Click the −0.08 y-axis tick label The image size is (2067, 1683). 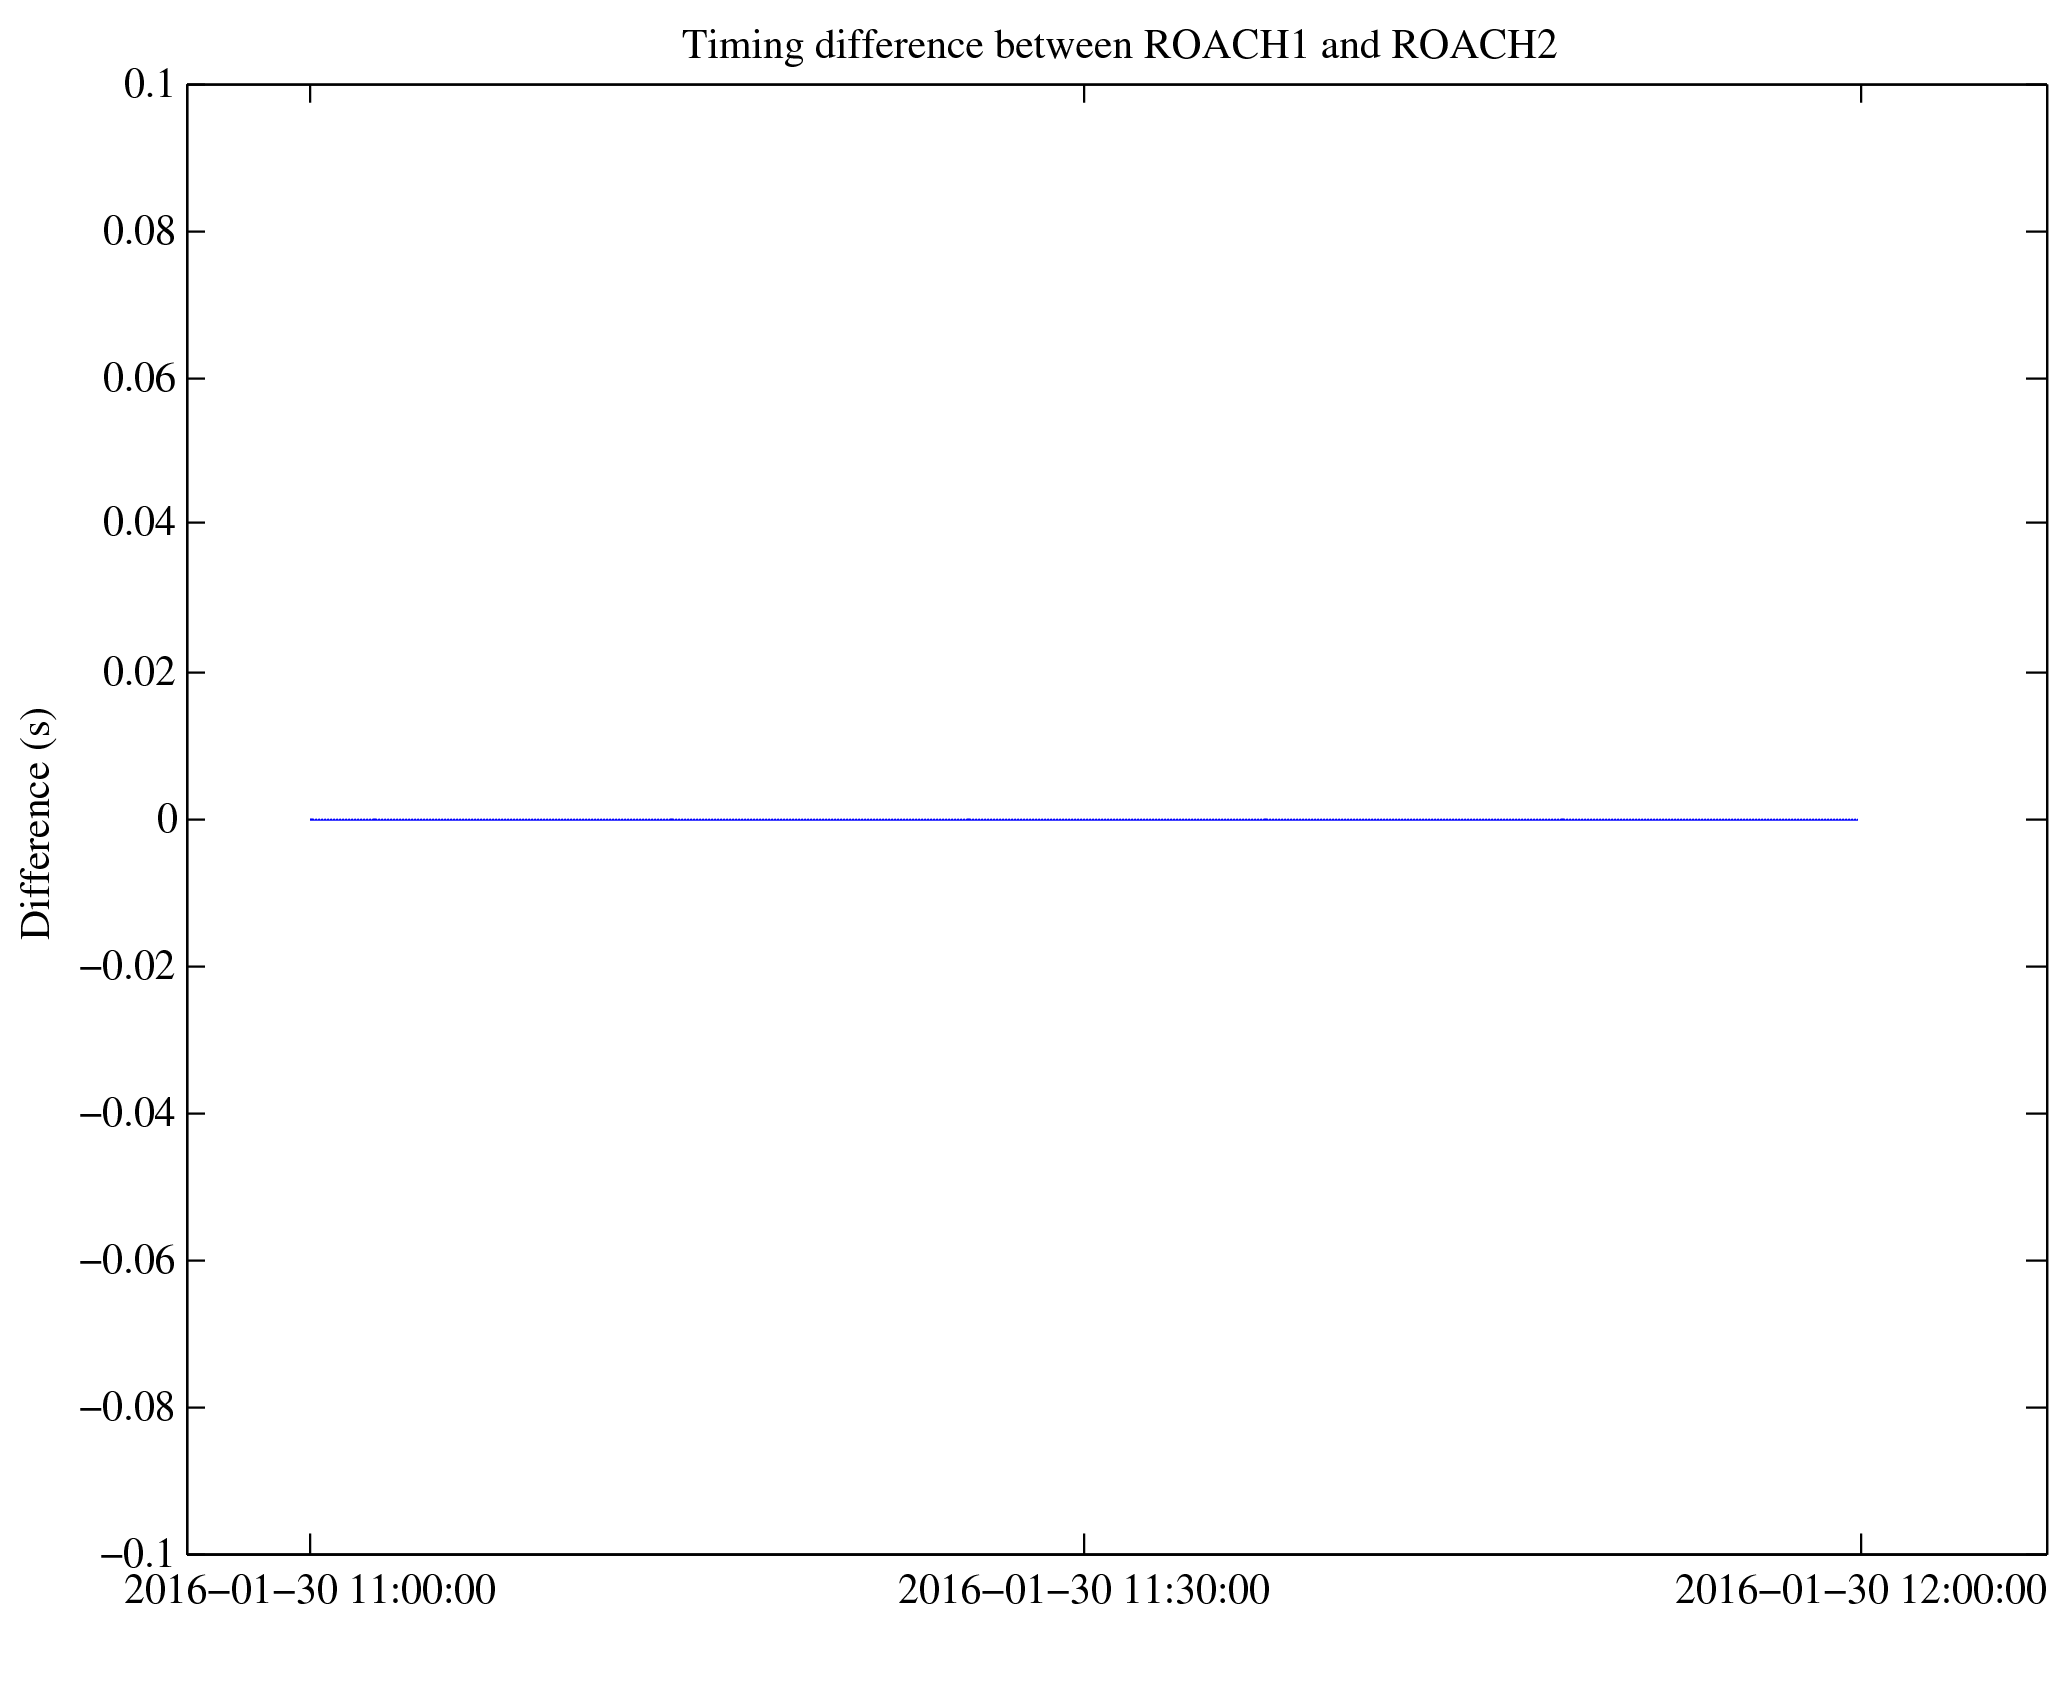coord(127,1408)
